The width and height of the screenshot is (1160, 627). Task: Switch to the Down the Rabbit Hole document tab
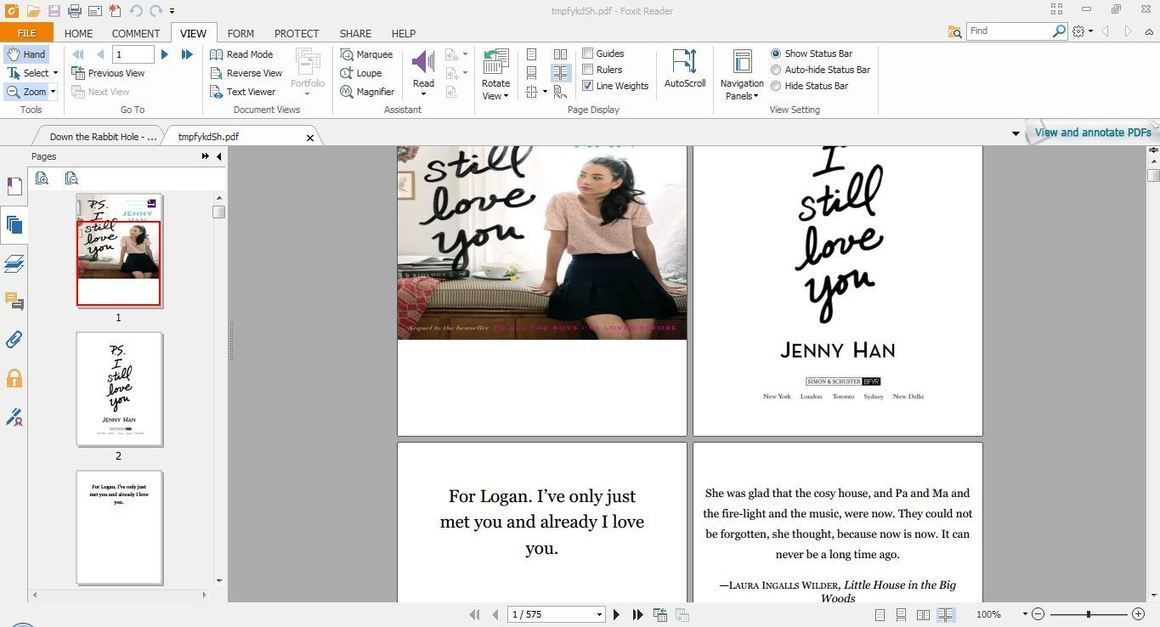click(x=105, y=136)
